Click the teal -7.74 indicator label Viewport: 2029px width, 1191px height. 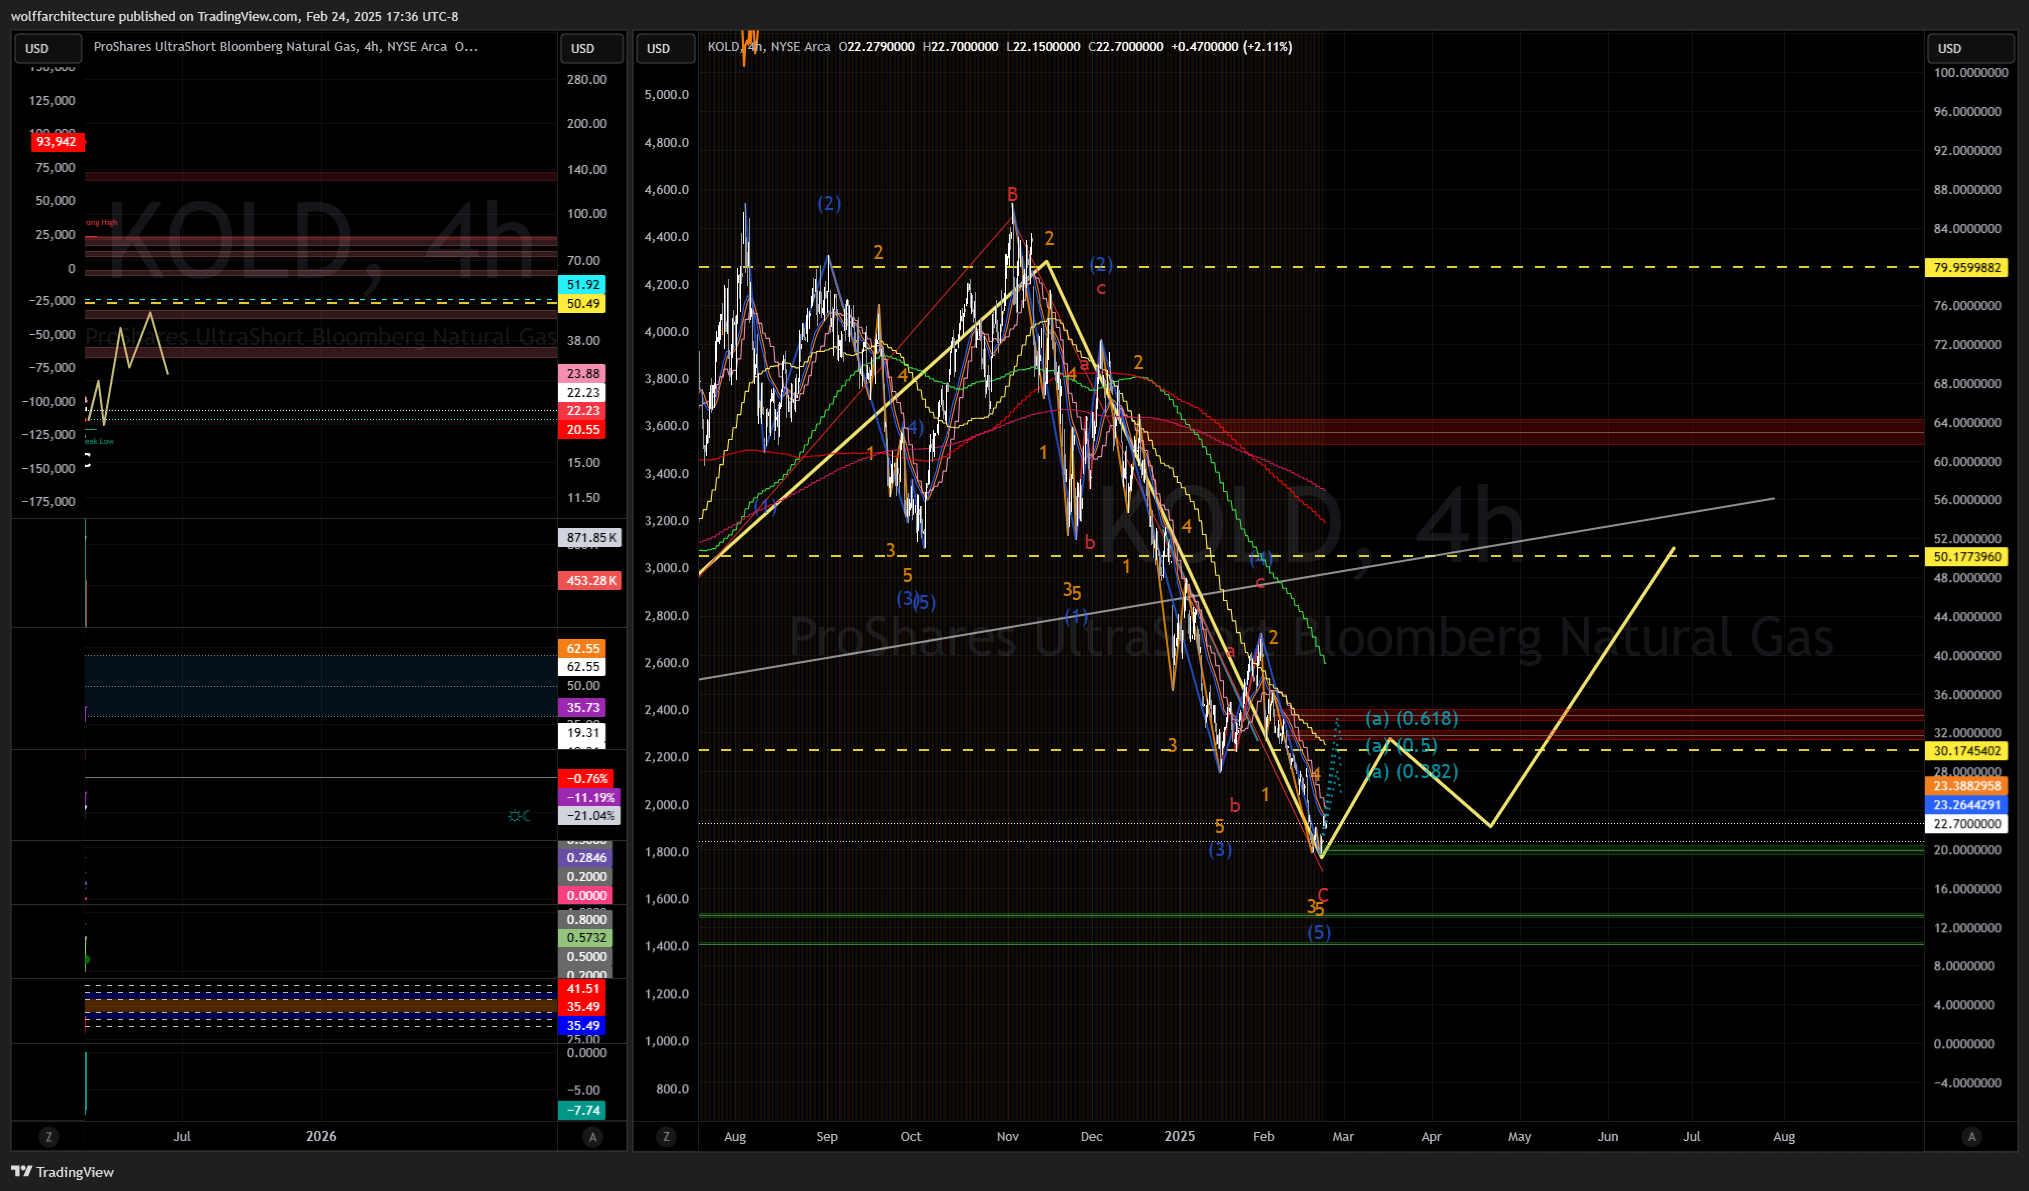[581, 1111]
